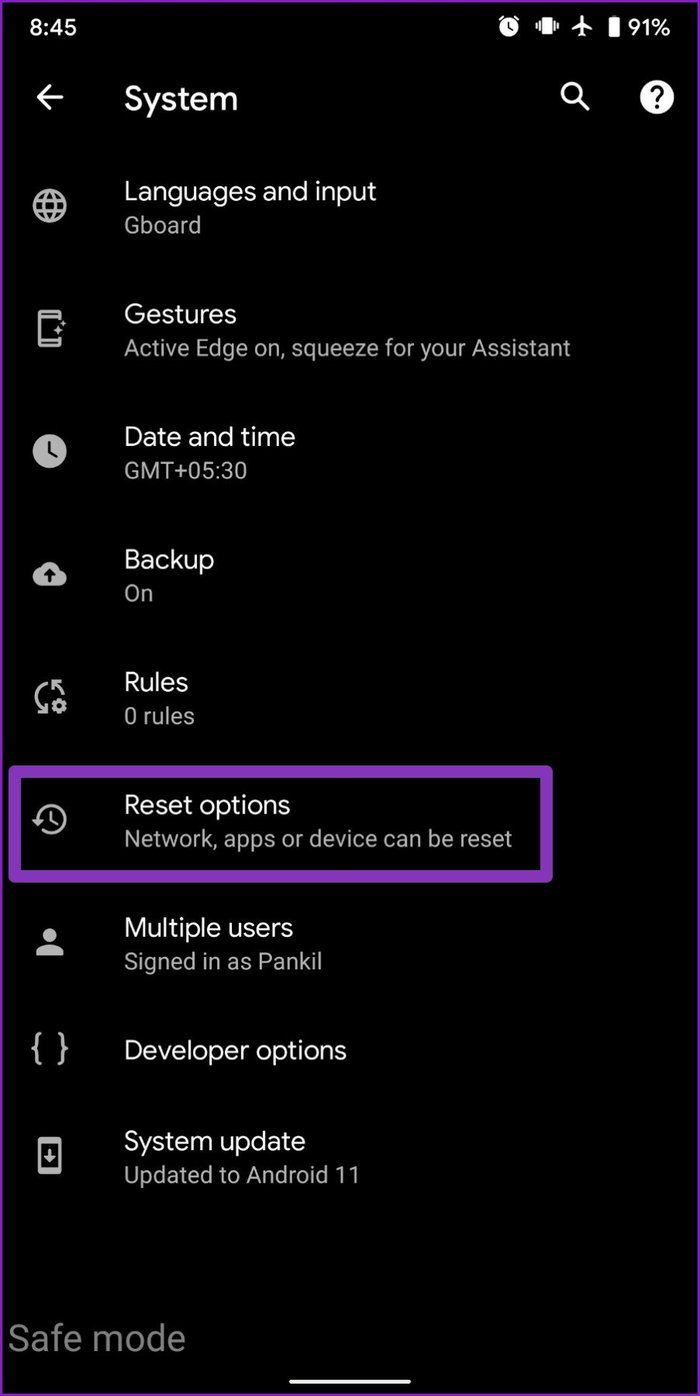Click the globe icon for Languages

[50, 206]
